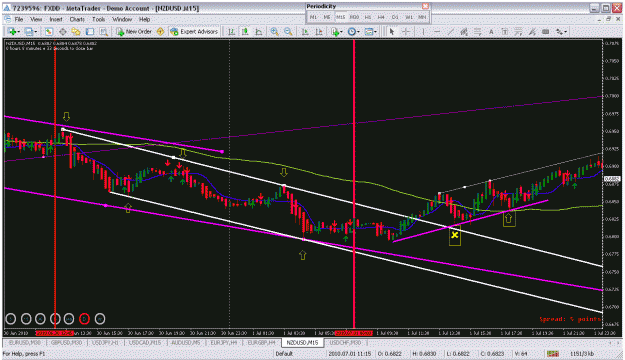Switch to the EURGBP,H4 chart tab

pos(261,342)
